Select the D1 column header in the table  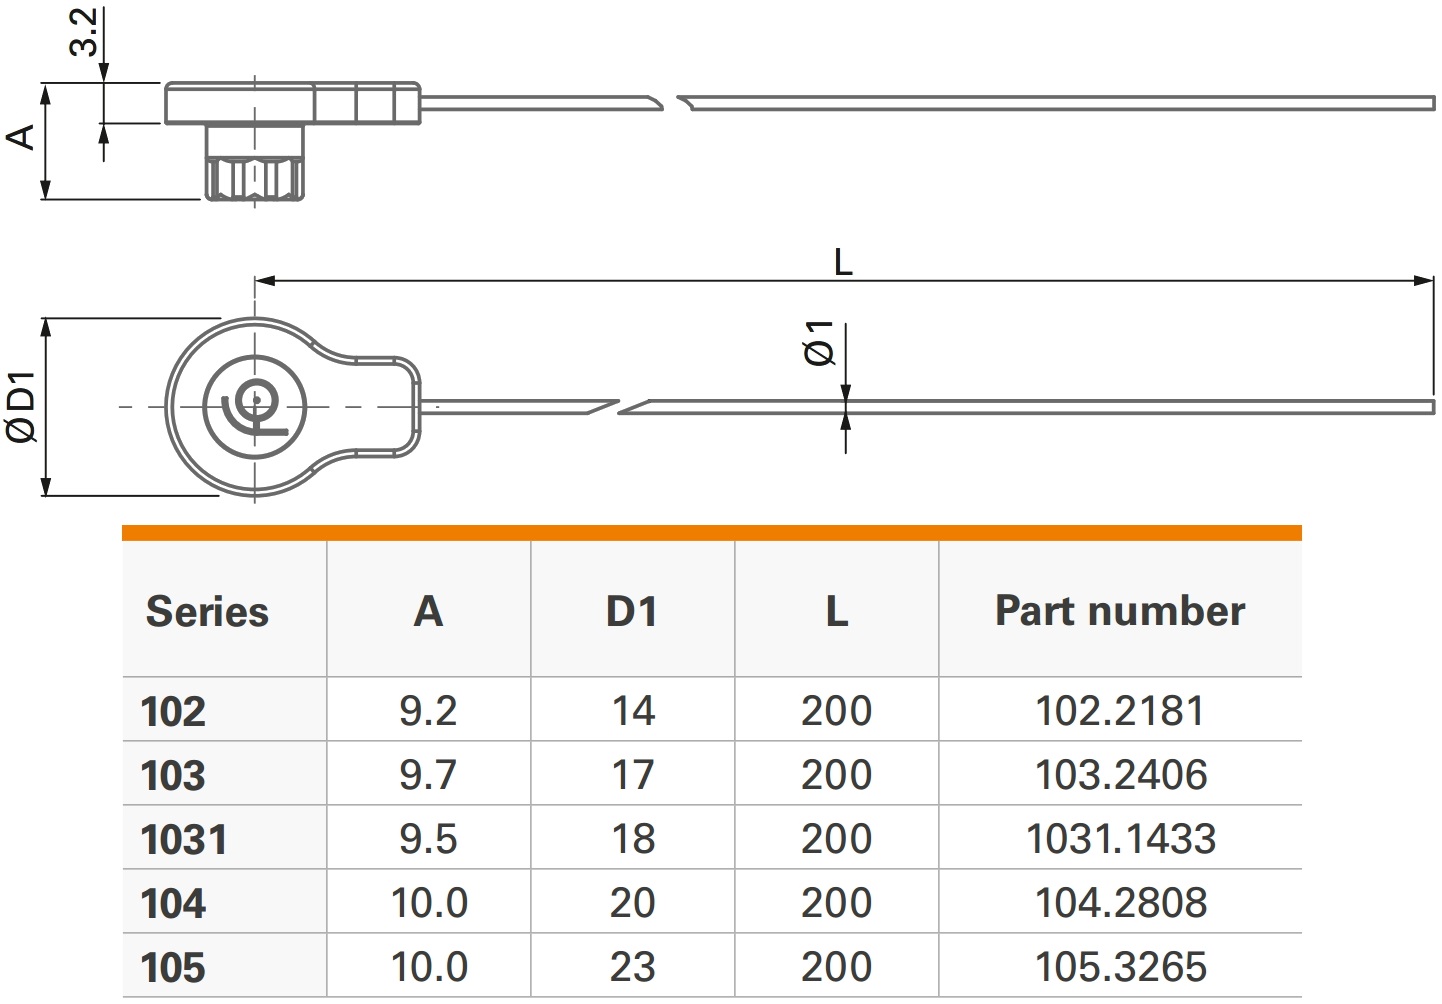click(x=631, y=611)
